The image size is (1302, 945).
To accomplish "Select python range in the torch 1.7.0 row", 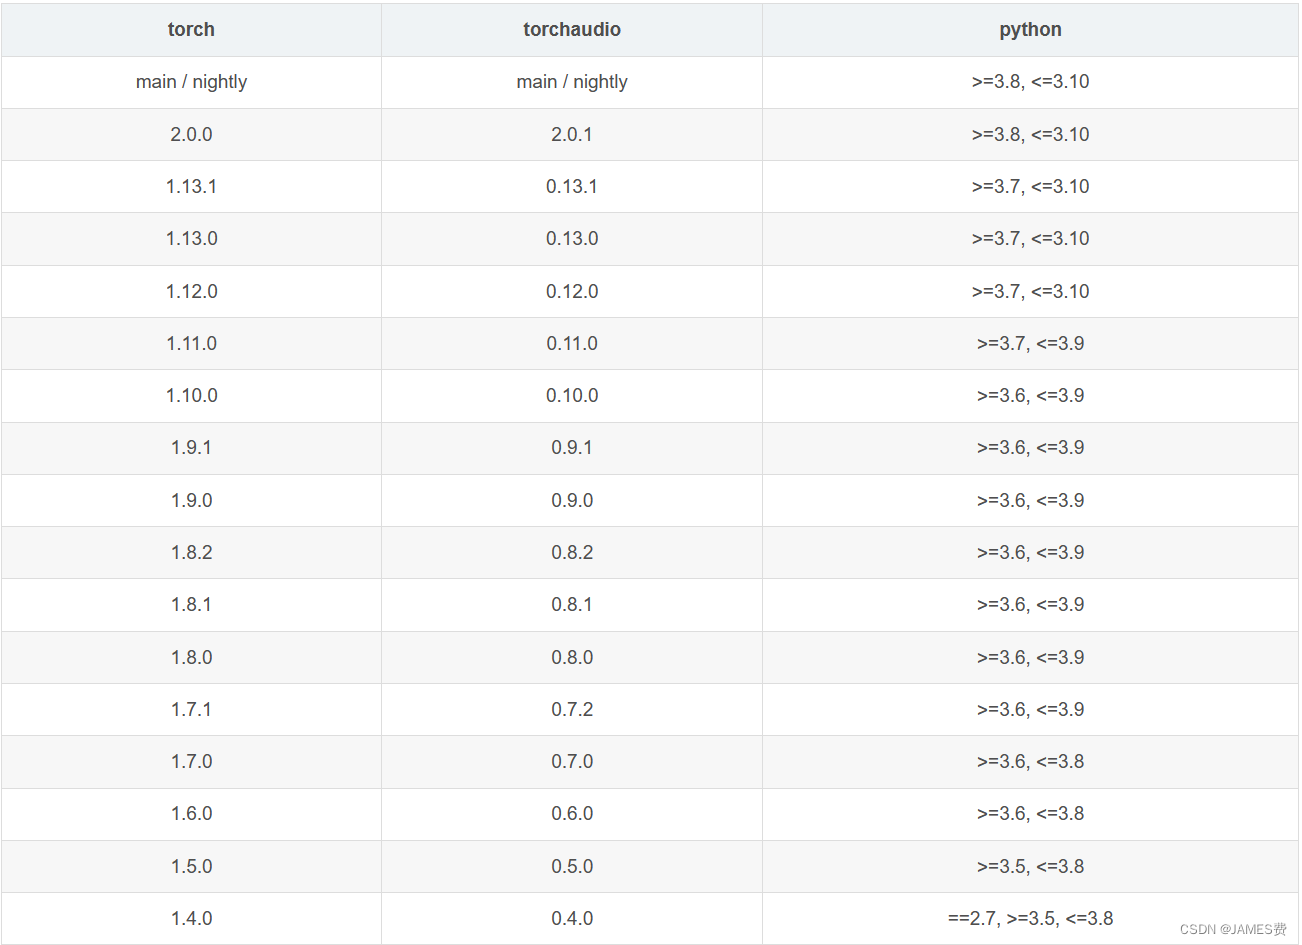I will click(x=1030, y=762).
